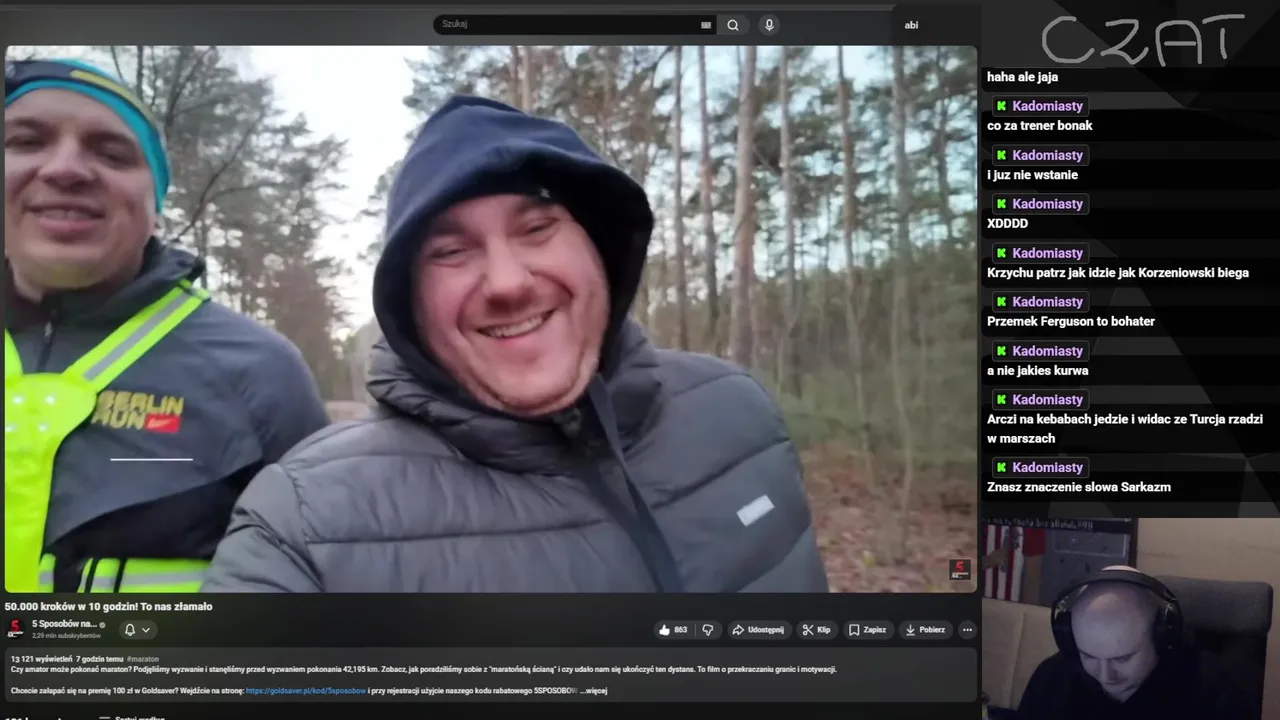Click chat message 'Przemek Ferguson to bohater'
The image size is (1280, 720).
[1071, 322]
